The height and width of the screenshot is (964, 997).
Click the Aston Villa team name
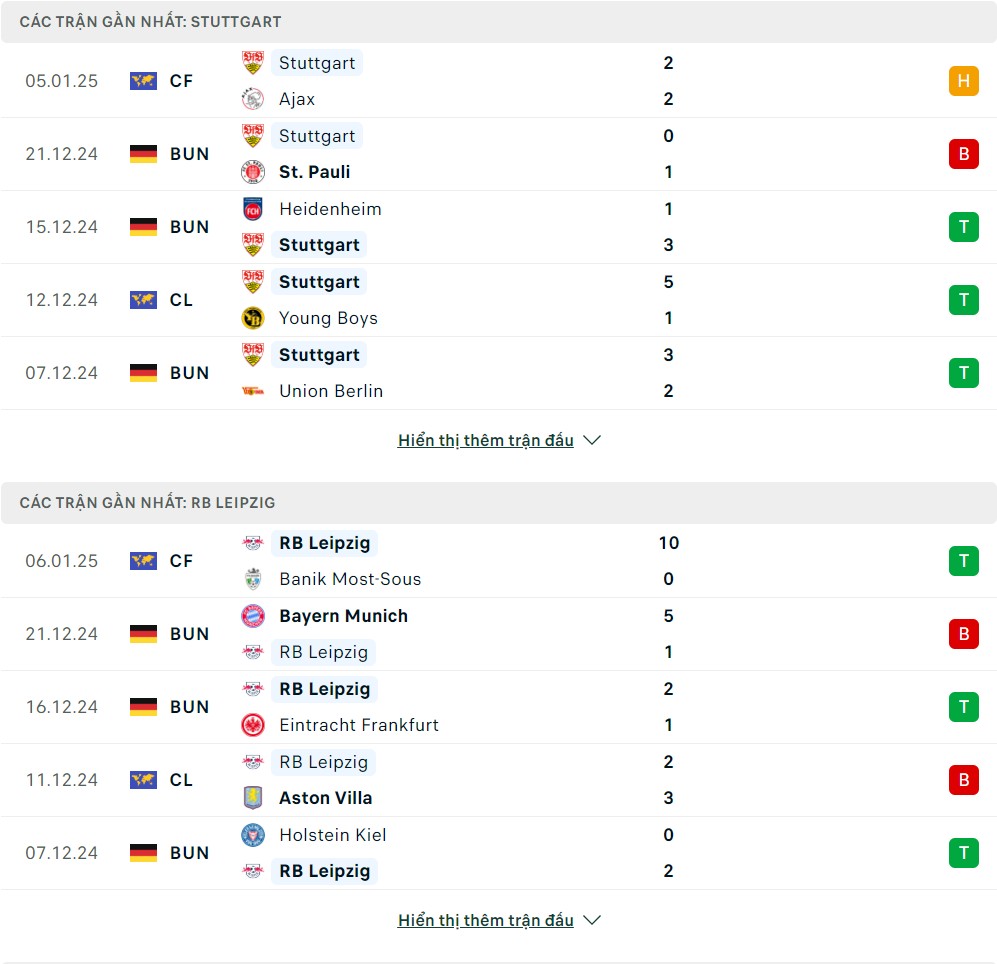point(326,797)
